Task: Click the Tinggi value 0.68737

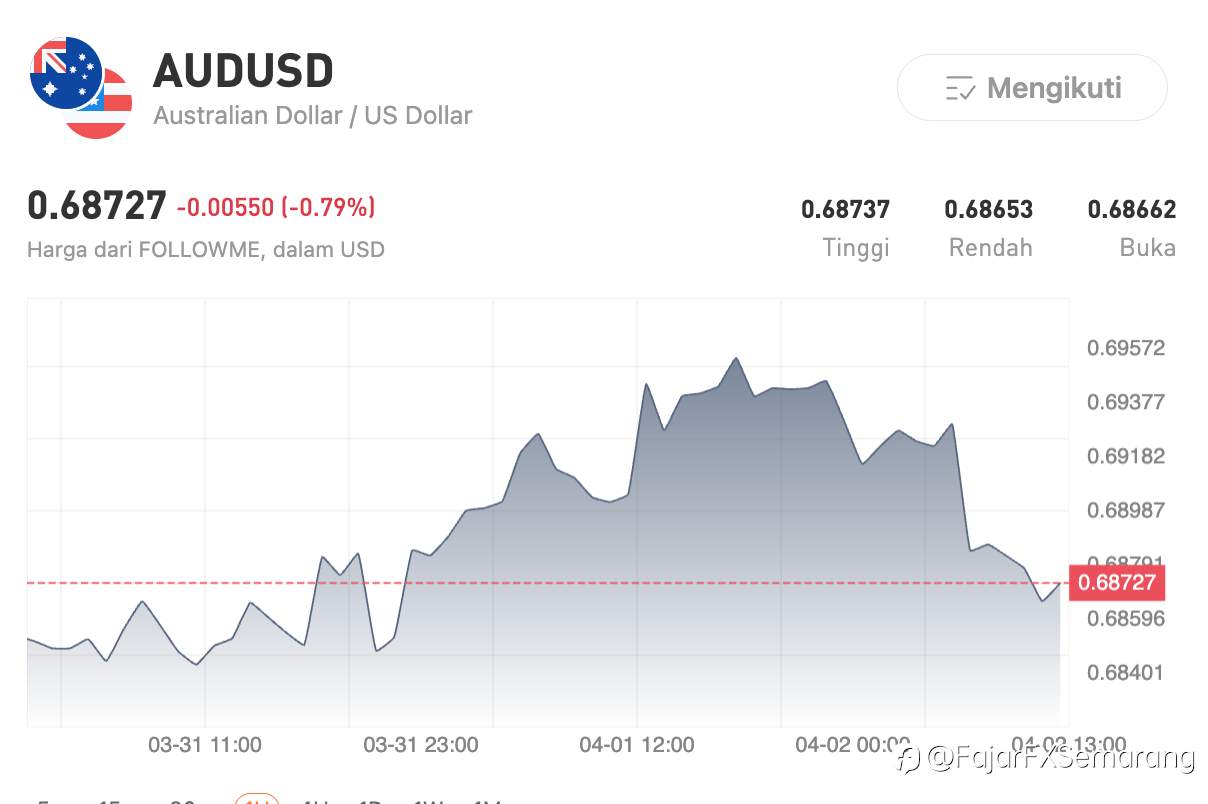Action: (x=845, y=210)
